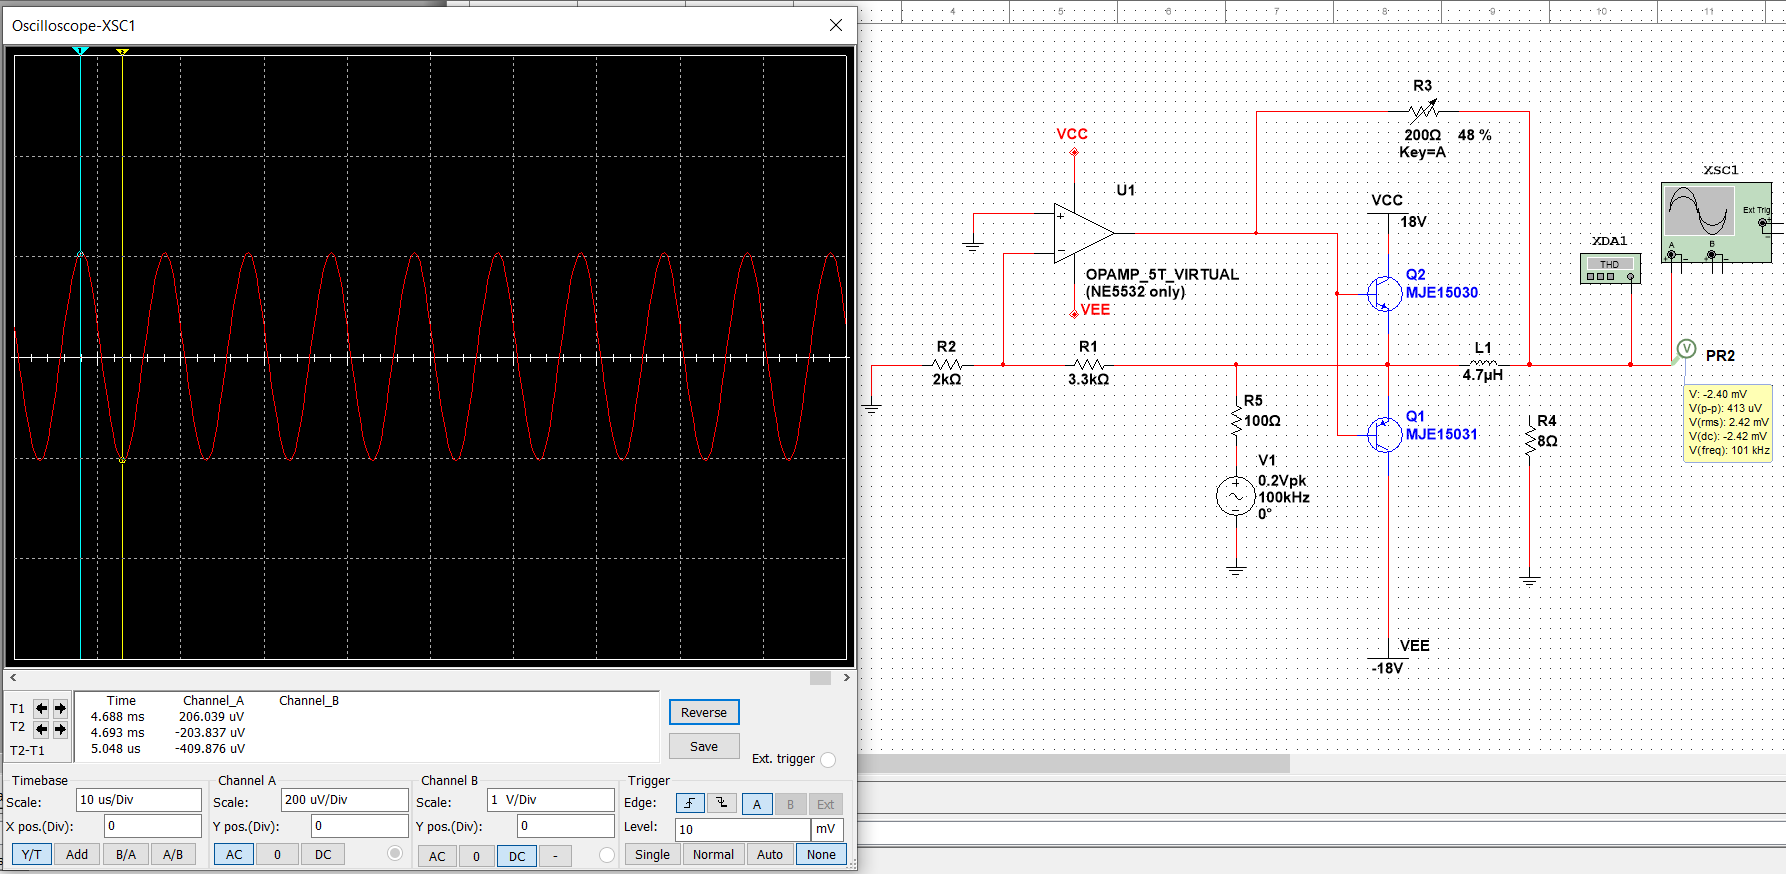Select B/A display mode
Screen dimensions: 1786x874
point(126,855)
